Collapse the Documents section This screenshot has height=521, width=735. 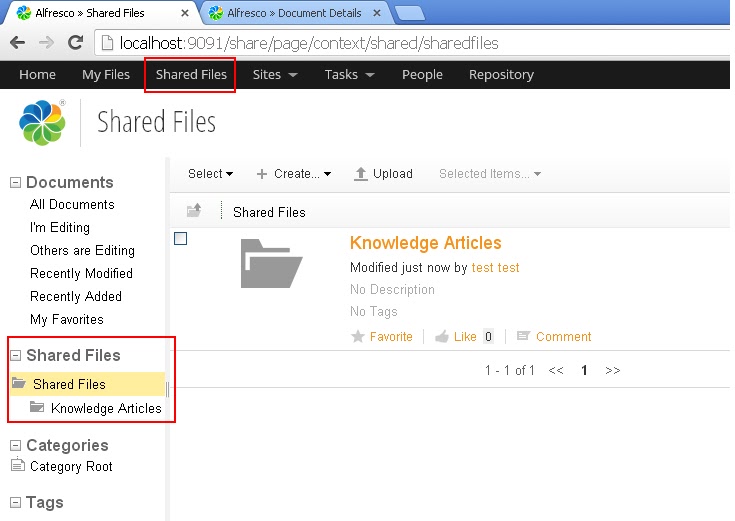(x=15, y=182)
